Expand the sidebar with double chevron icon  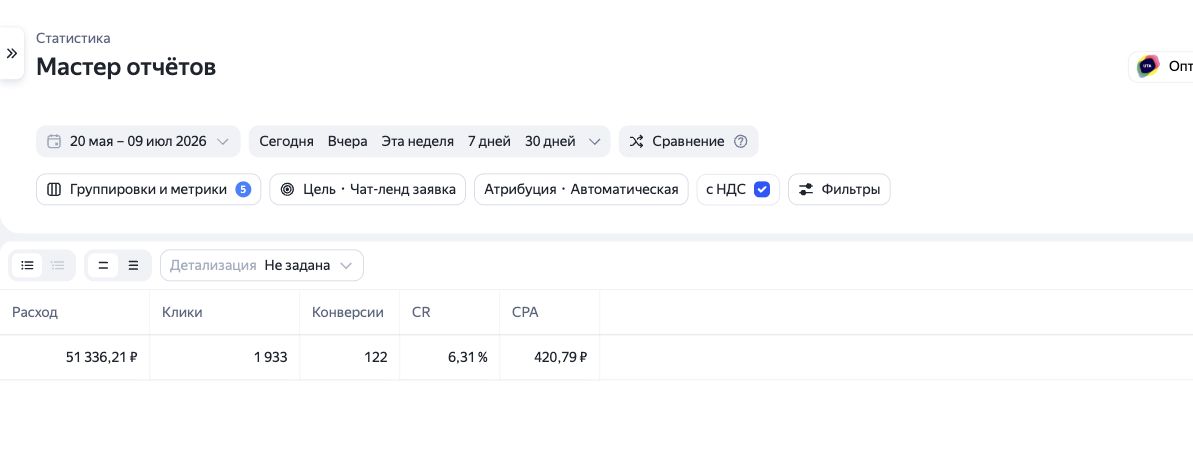tap(11, 53)
